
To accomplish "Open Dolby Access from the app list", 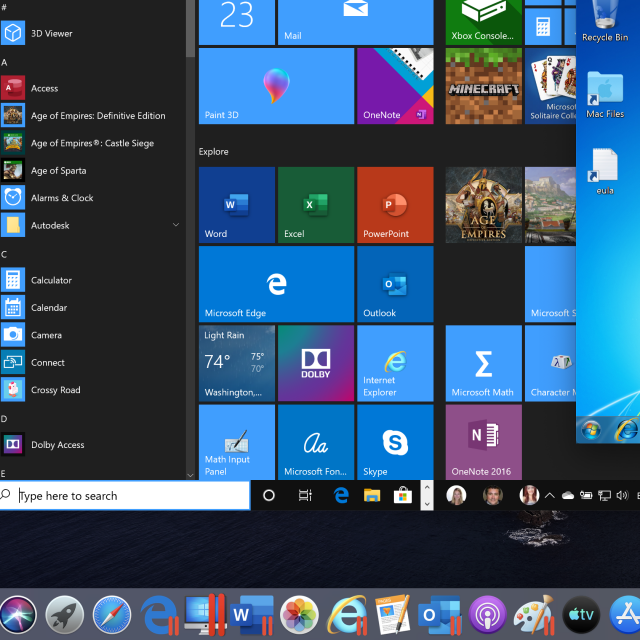I will [92, 444].
